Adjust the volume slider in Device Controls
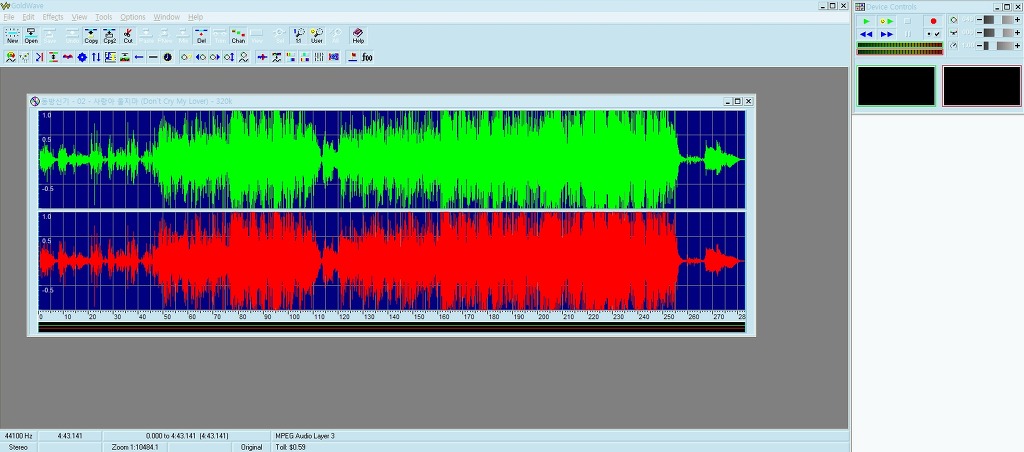Image resolution: width=1024 pixels, height=452 pixels. 997,20
